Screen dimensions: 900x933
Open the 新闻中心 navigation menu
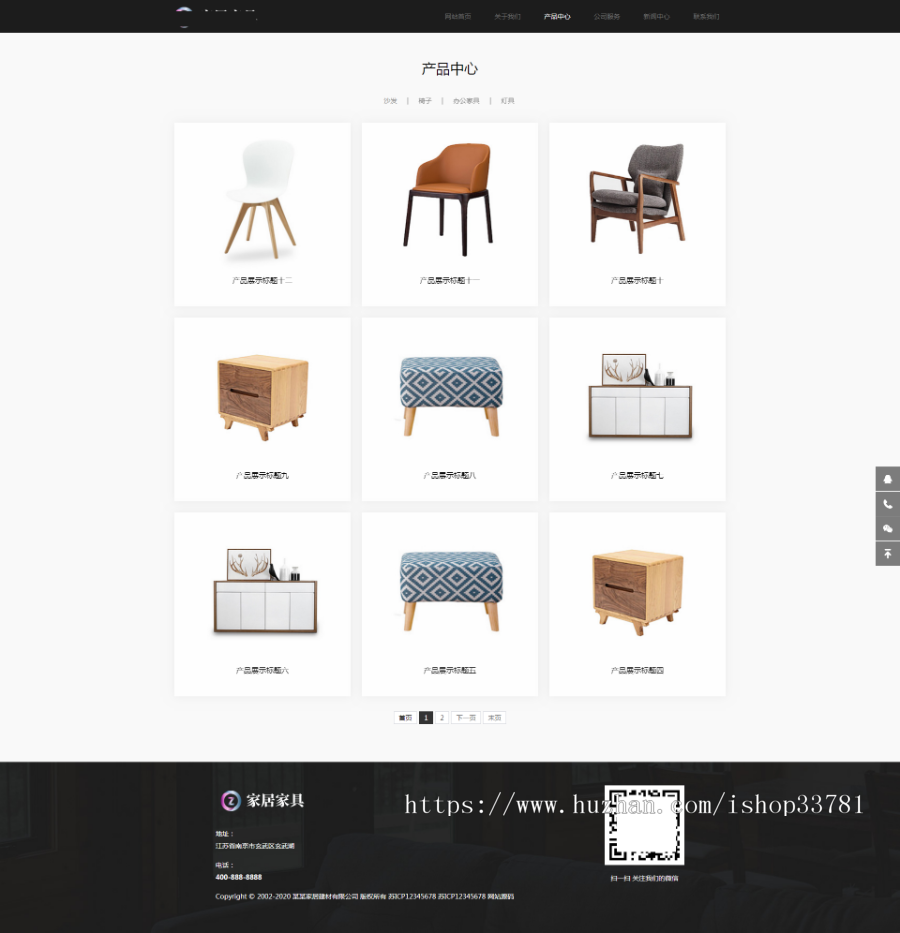coord(656,16)
